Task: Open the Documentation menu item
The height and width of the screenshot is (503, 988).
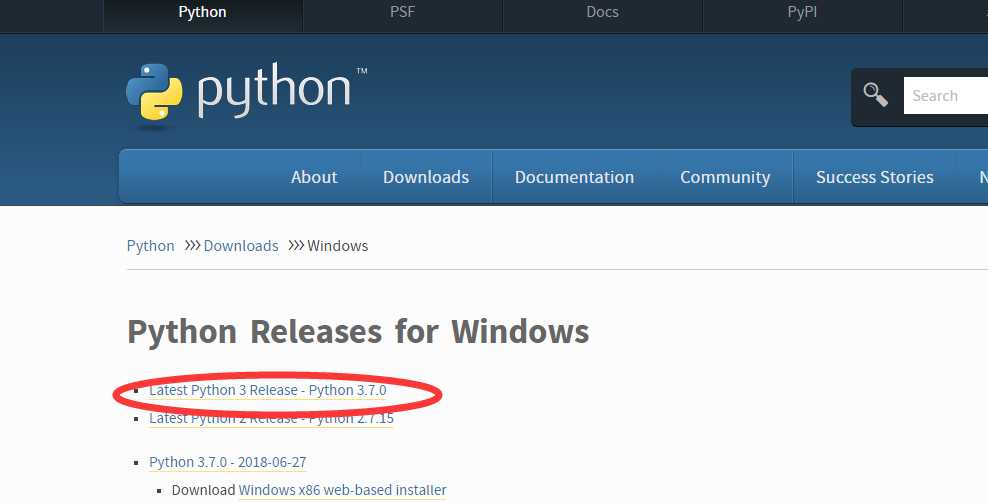Action: tap(574, 177)
